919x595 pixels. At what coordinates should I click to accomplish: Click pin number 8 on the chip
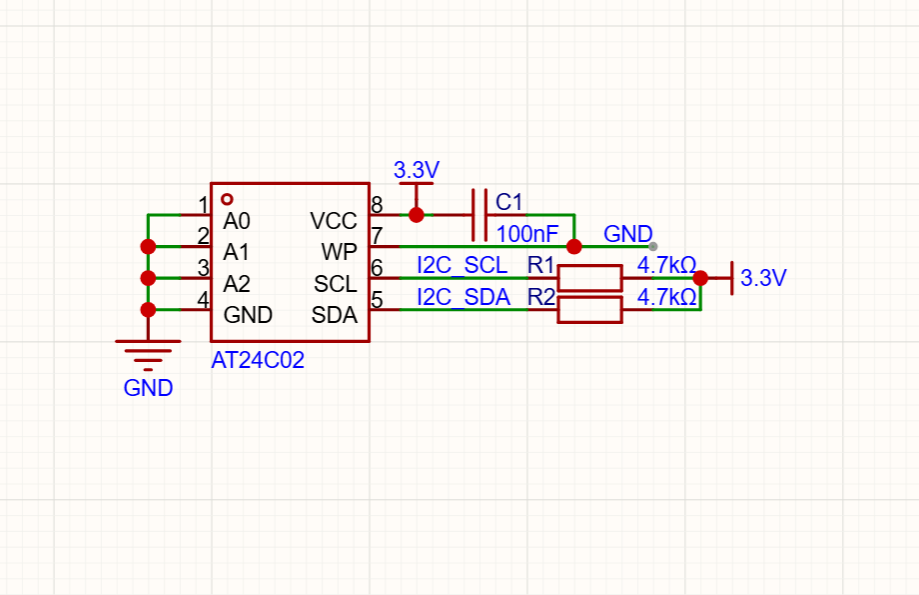tap(377, 205)
